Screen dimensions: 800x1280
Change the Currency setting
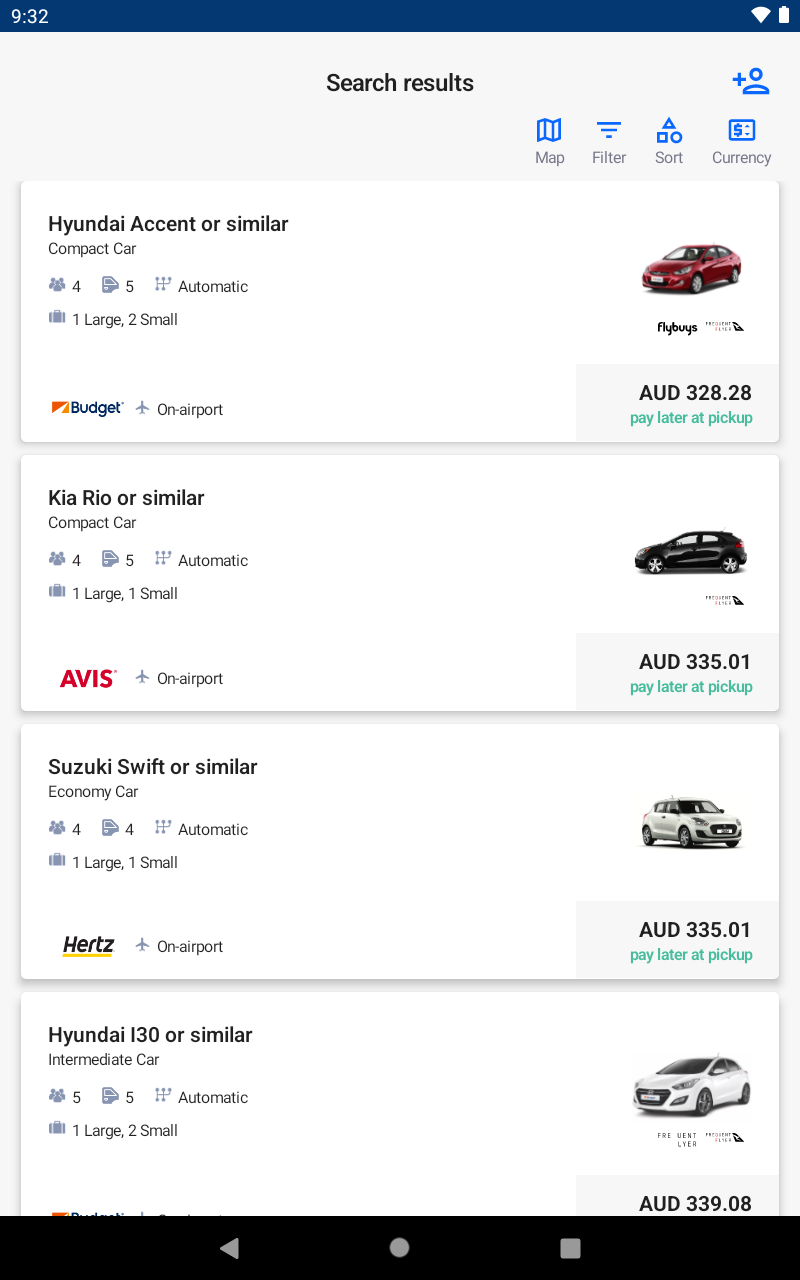click(x=741, y=141)
